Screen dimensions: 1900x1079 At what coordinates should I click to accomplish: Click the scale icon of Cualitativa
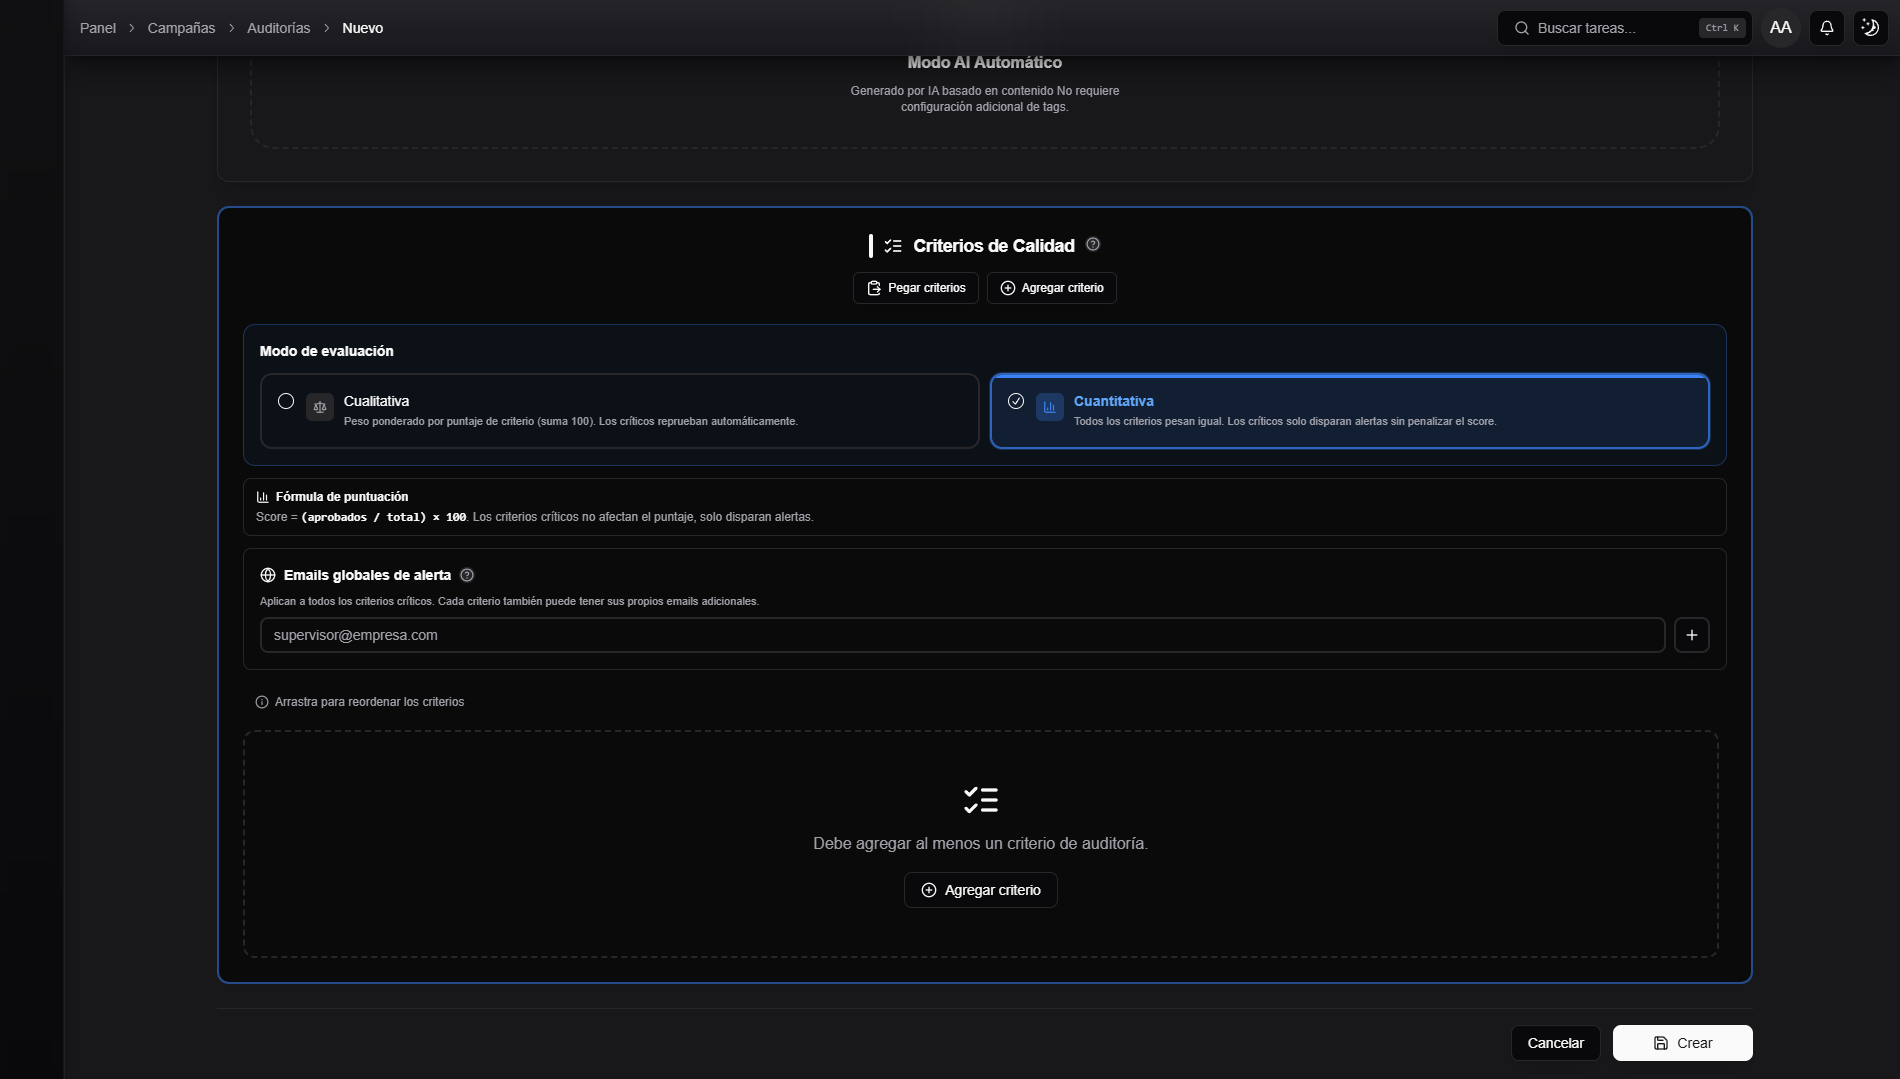320,407
